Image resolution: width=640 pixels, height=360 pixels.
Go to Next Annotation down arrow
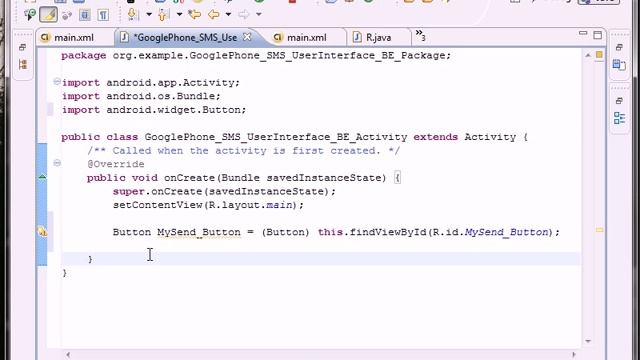coord(132,15)
